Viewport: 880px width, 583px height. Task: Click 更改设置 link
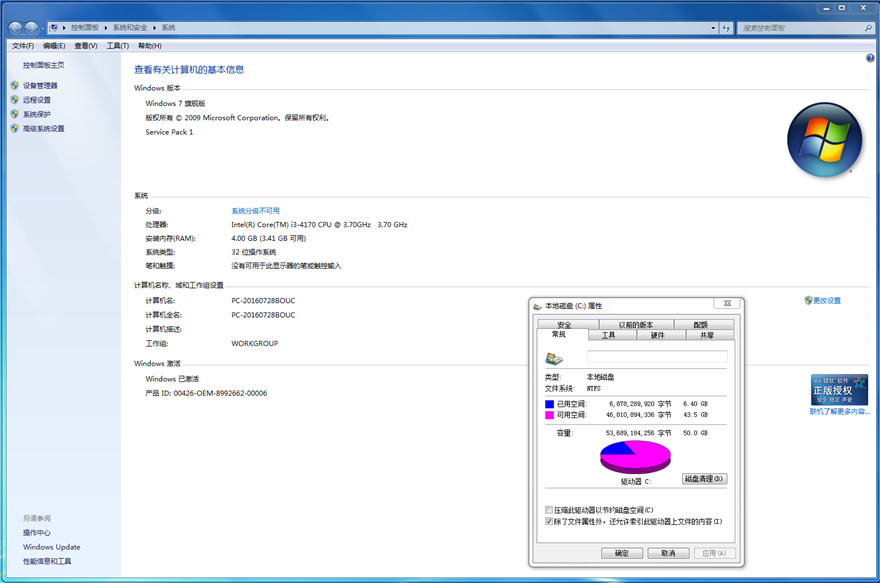tap(827, 301)
